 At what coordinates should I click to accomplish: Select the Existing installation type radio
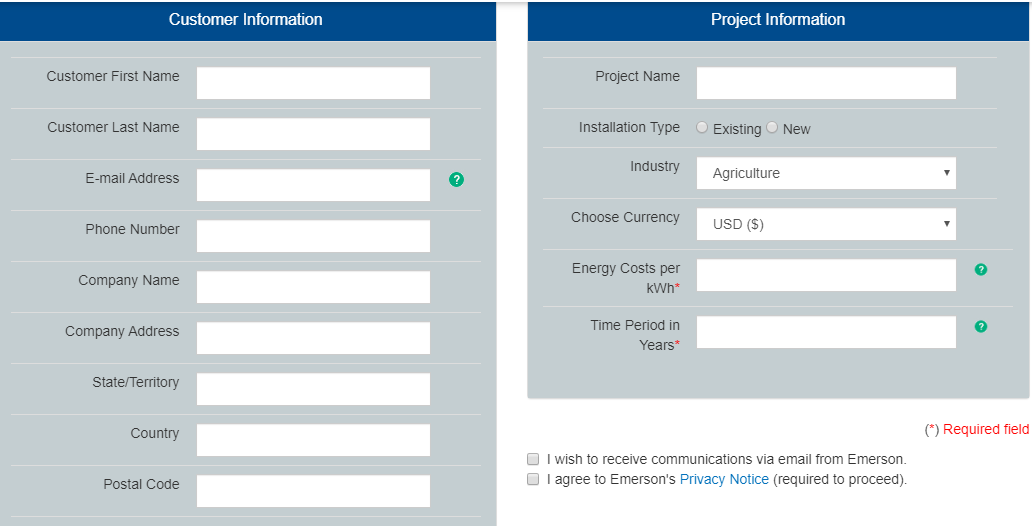coord(702,128)
